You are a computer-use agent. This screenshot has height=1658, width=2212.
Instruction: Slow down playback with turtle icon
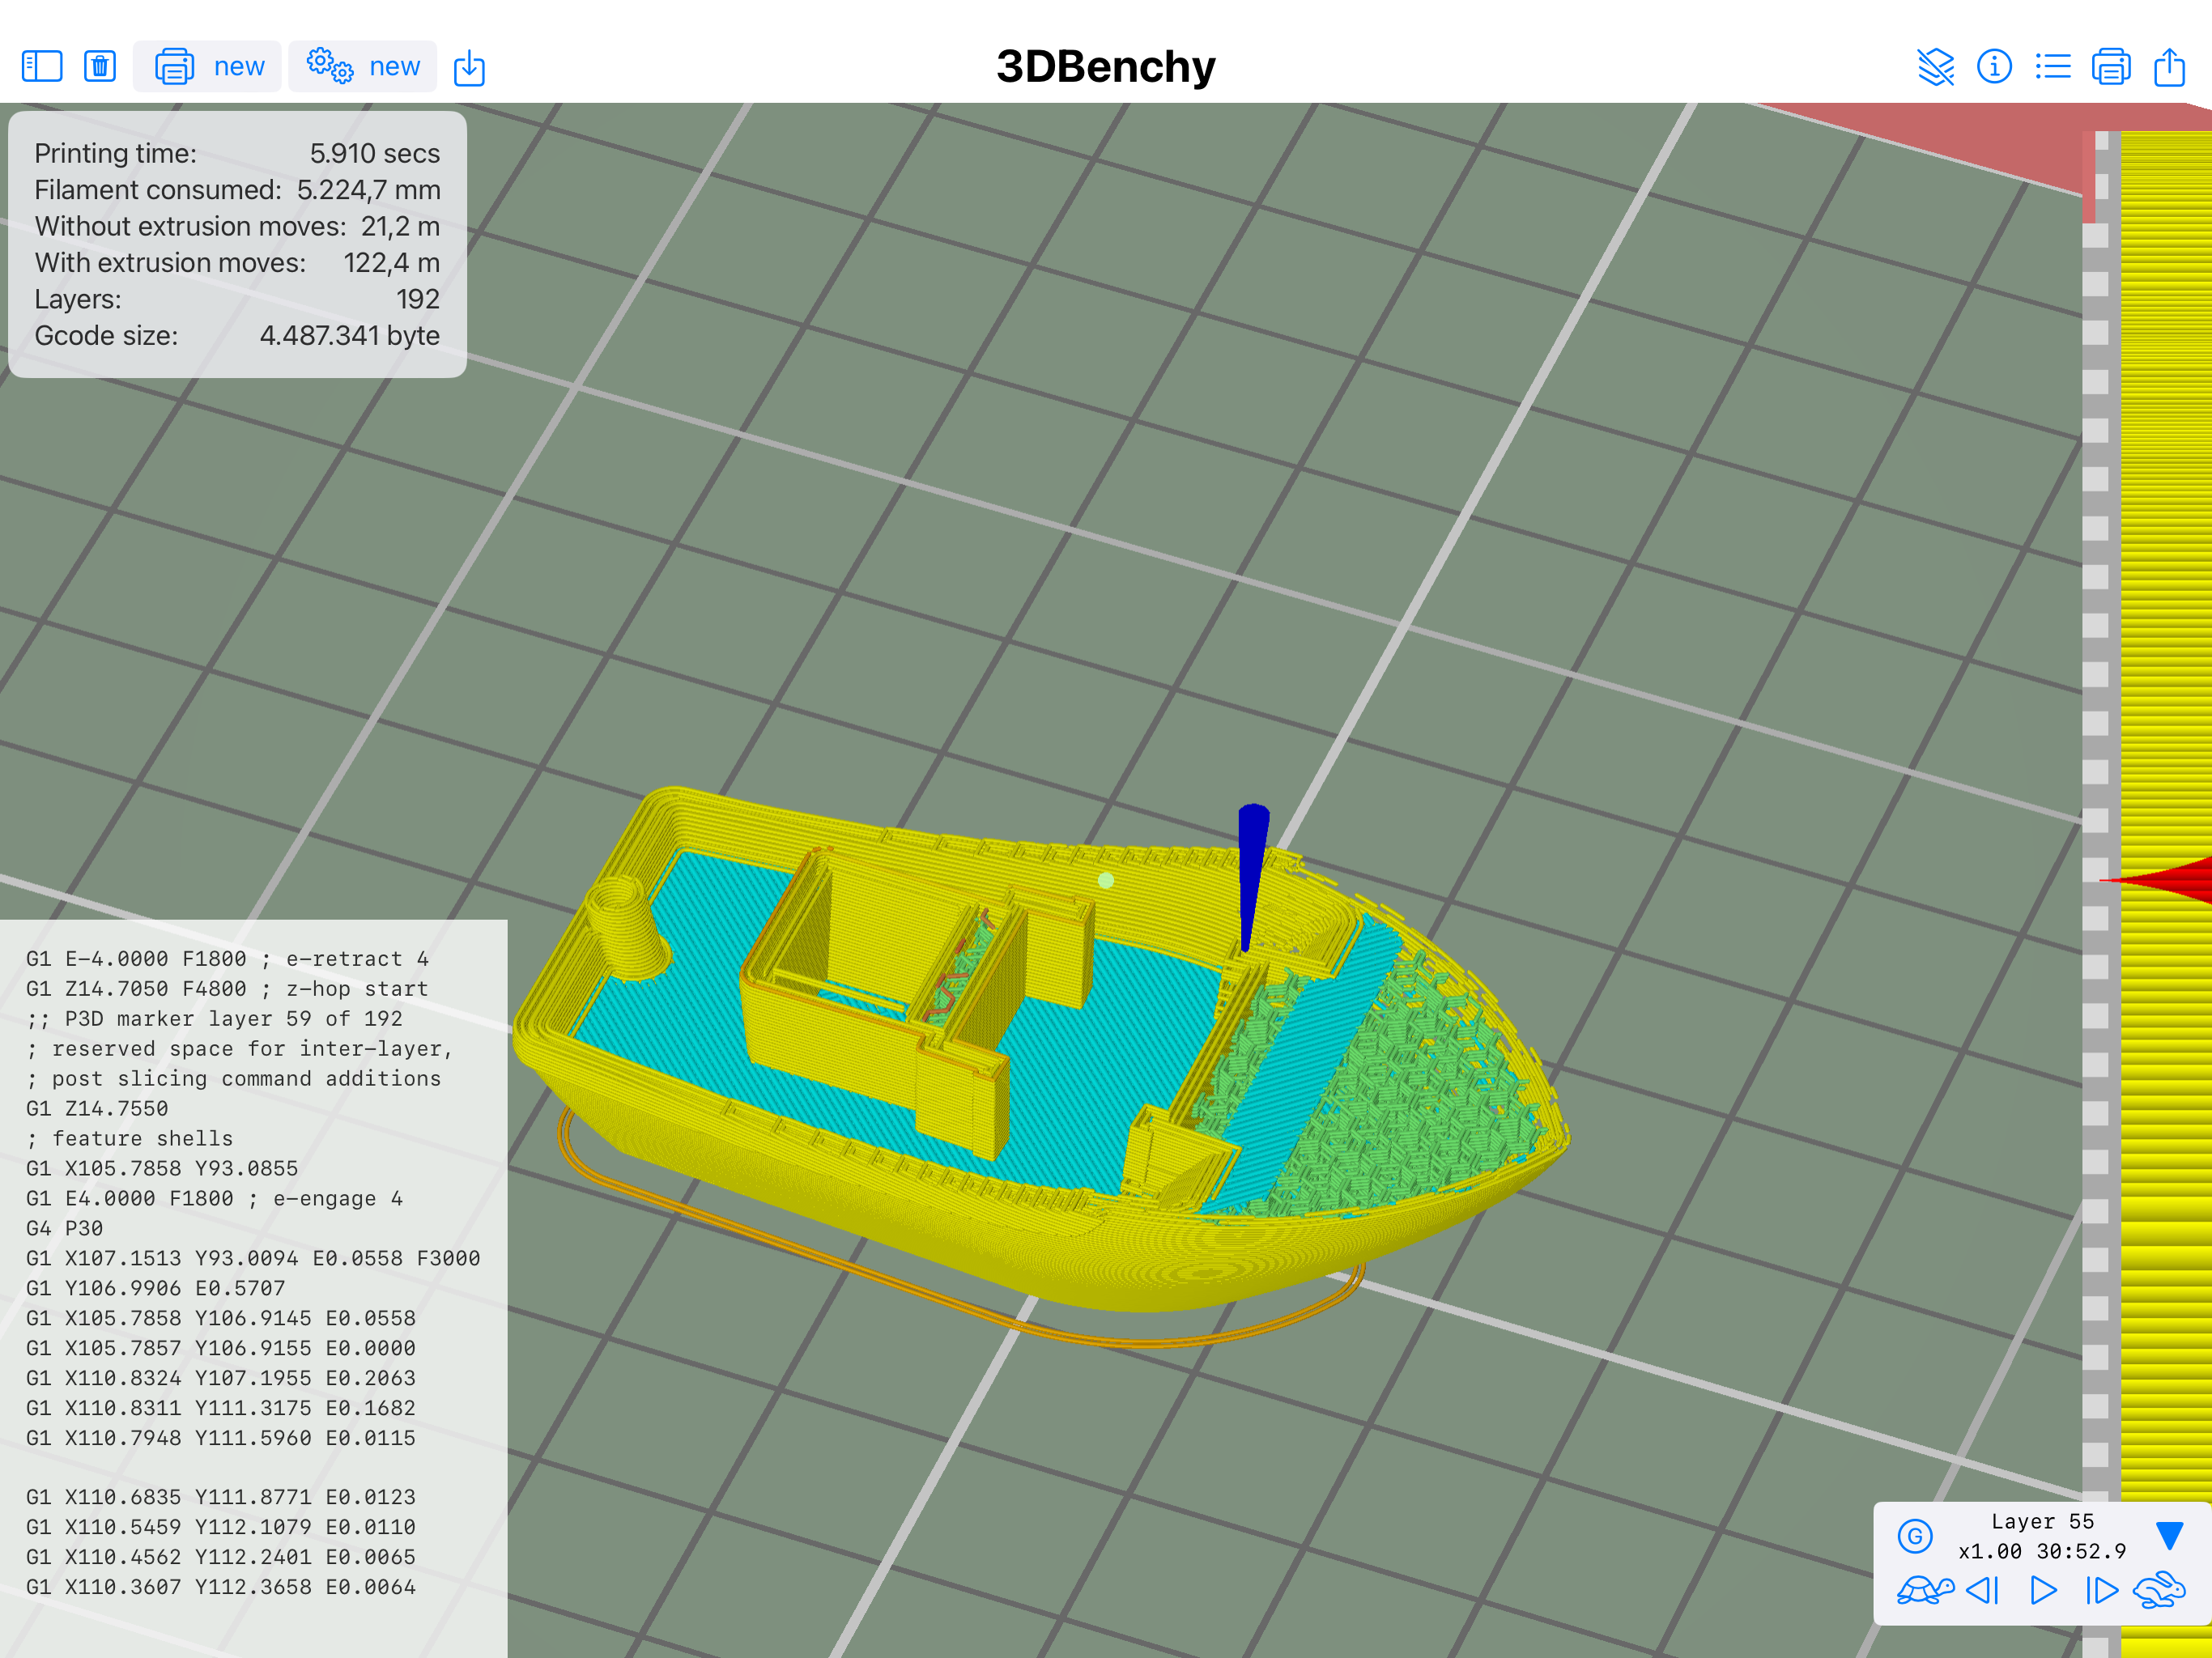click(1925, 1591)
